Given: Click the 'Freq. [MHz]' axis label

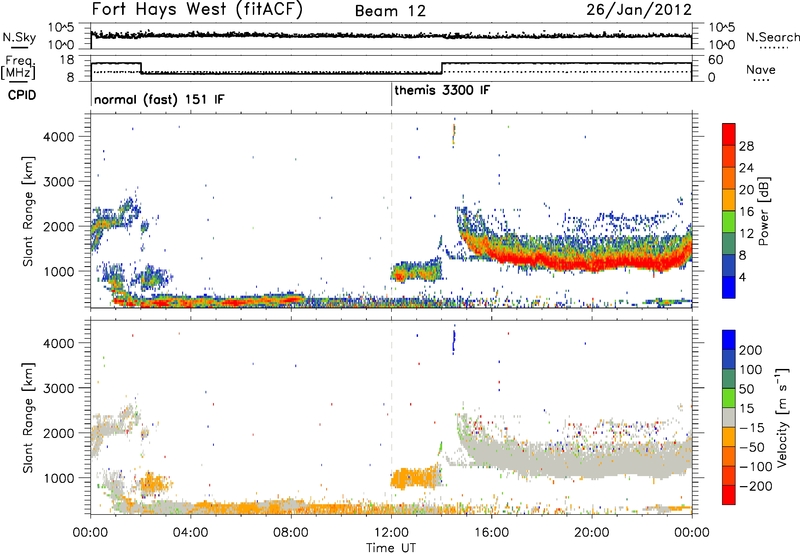Looking at the screenshot, I should click(x=18, y=67).
